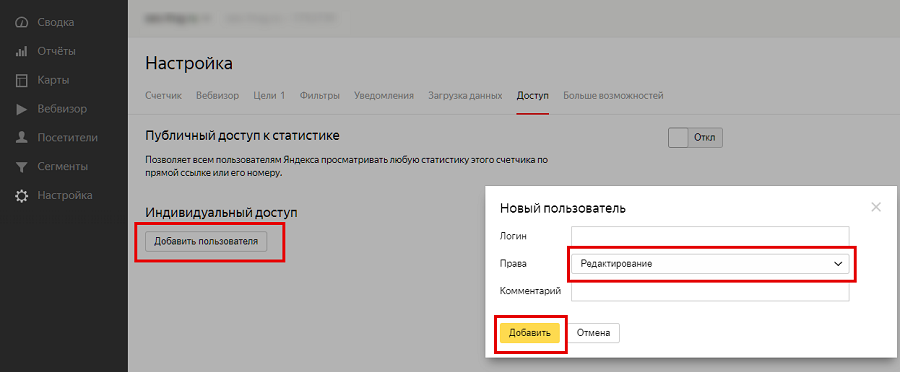This screenshot has height=372, width=900.
Task: Click the Добавить пользователя button
Action: [x=206, y=242]
